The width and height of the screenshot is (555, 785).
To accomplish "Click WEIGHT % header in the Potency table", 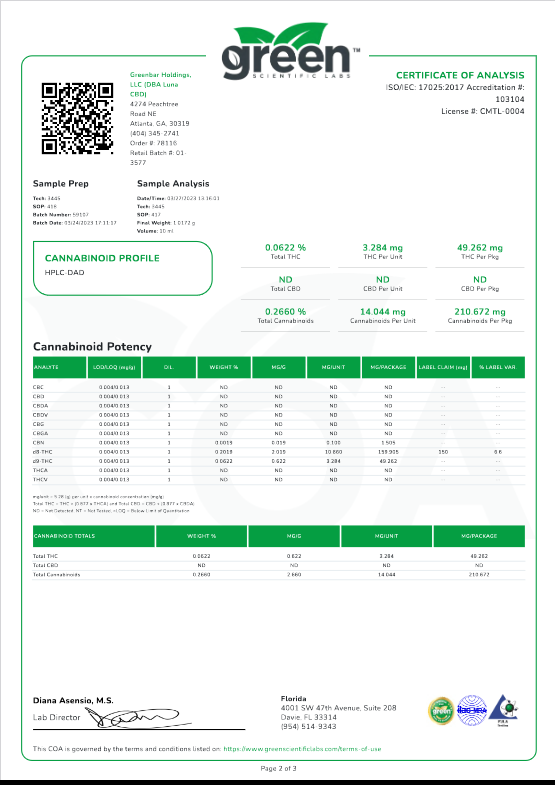I will [224, 367].
